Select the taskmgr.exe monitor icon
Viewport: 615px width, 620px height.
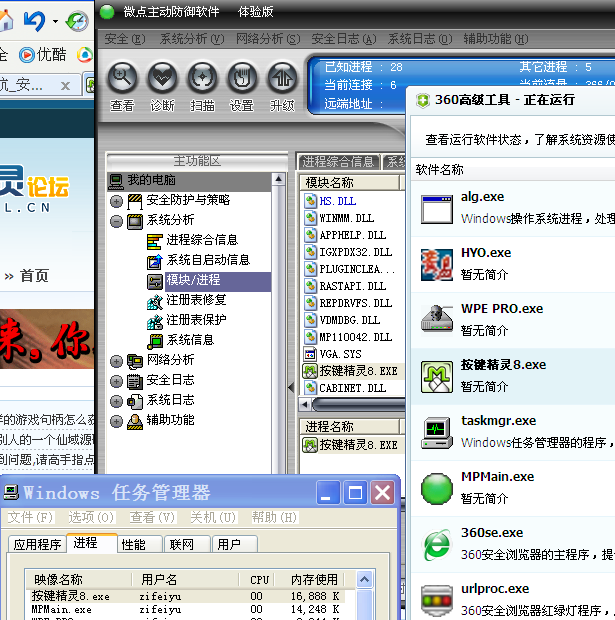tap(437, 433)
